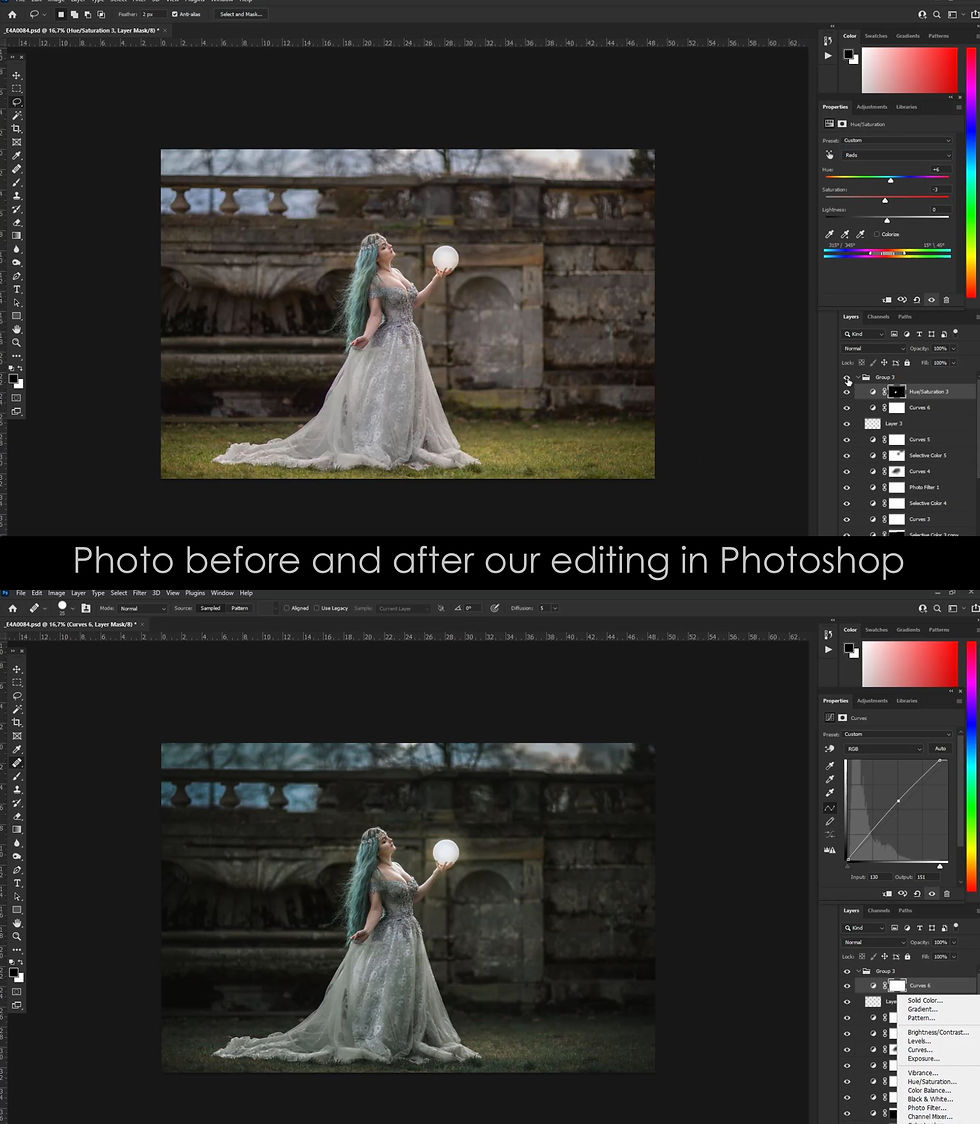The height and width of the screenshot is (1124, 980).
Task: Click the type layer filter icon in lower Layers panel
Action: pos(920,928)
